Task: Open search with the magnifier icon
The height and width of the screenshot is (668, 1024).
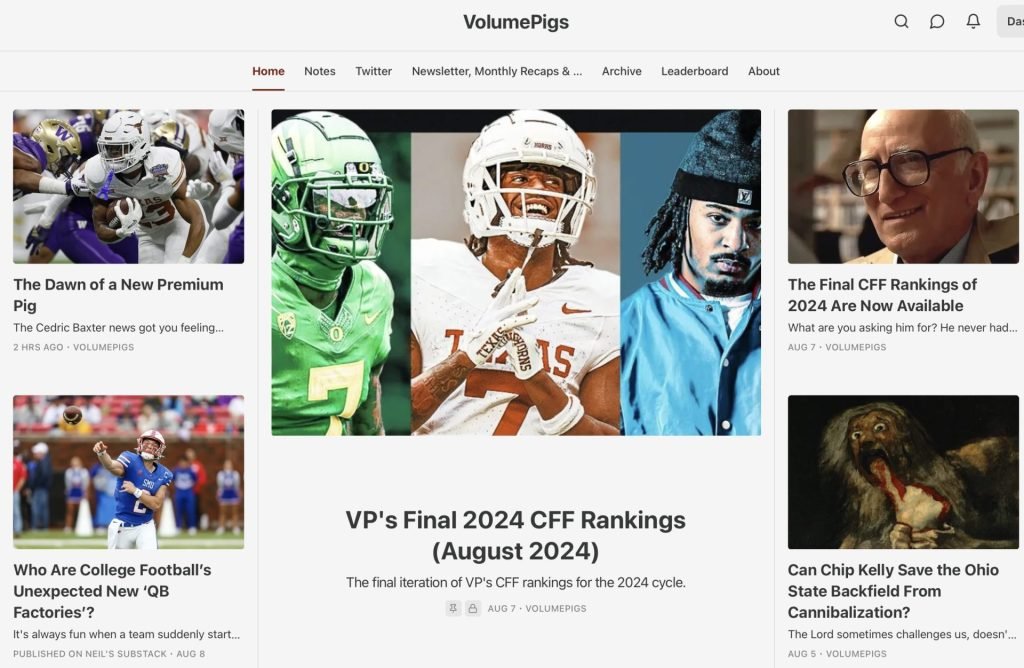Action: pos(901,22)
